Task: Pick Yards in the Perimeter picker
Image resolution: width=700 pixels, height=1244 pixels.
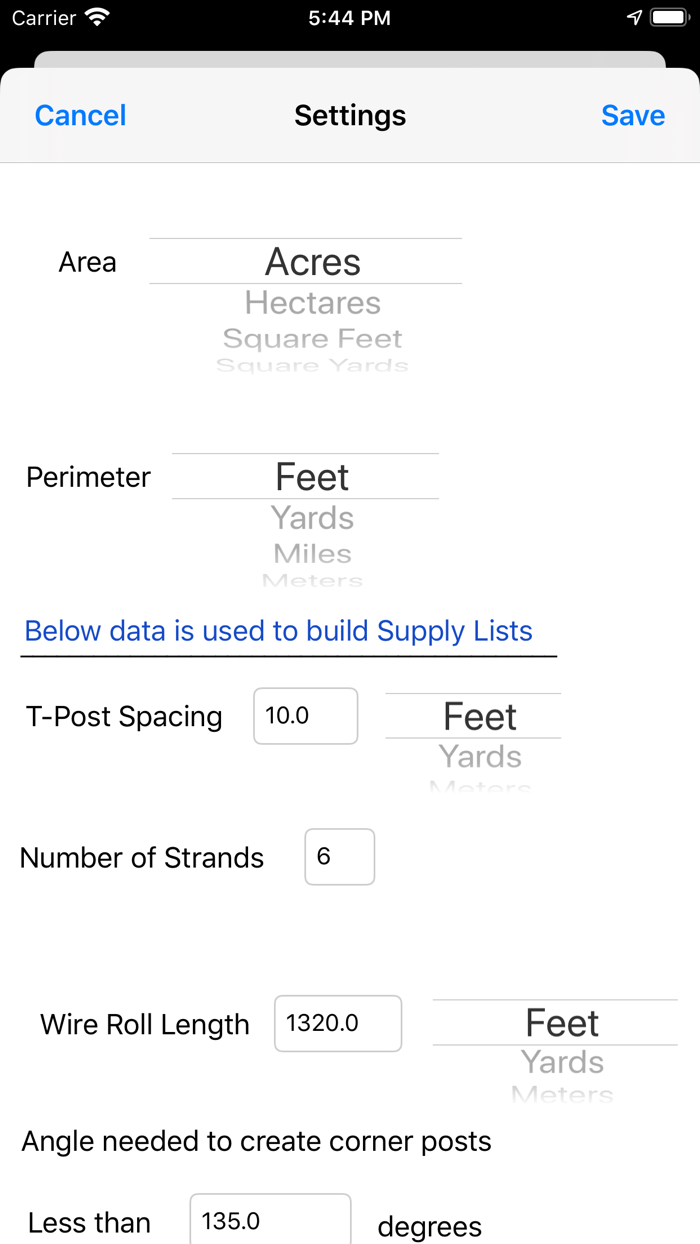Action: (x=312, y=518)
